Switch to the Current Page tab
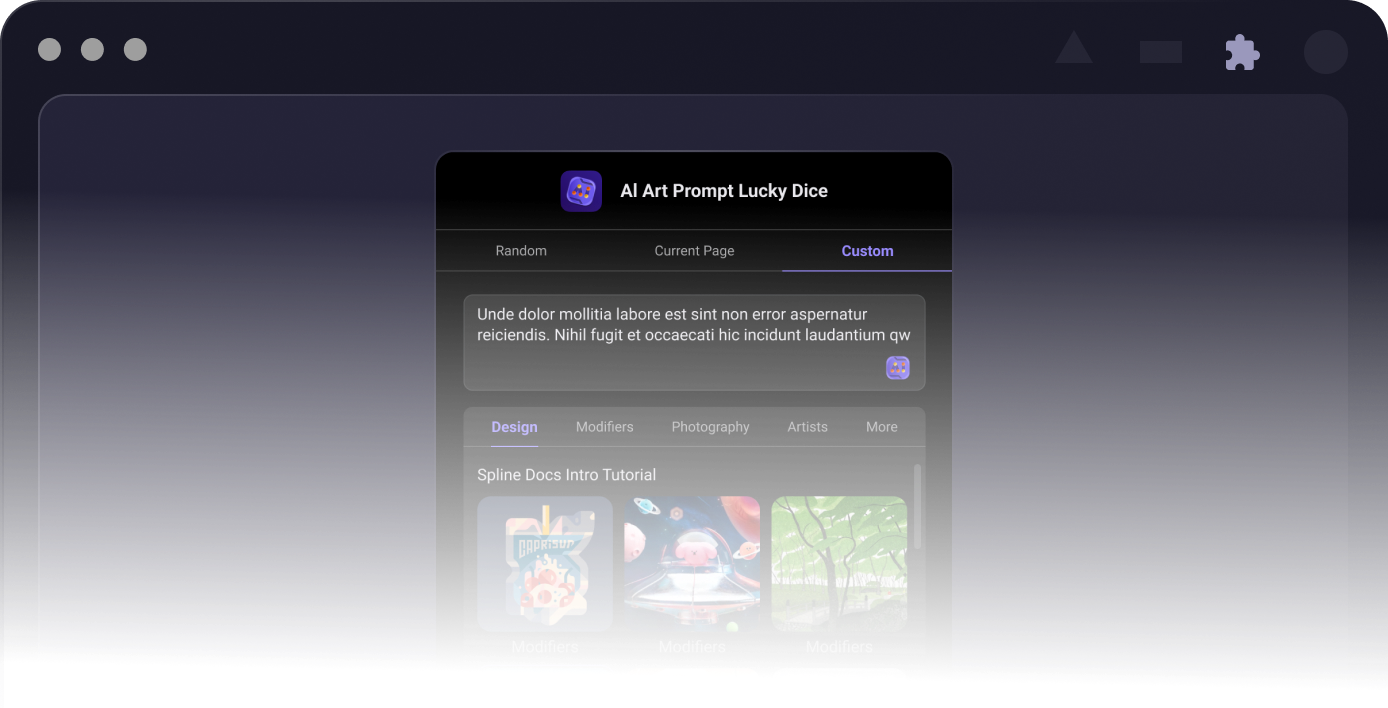The image size is (1388, 708). (694, 251)
